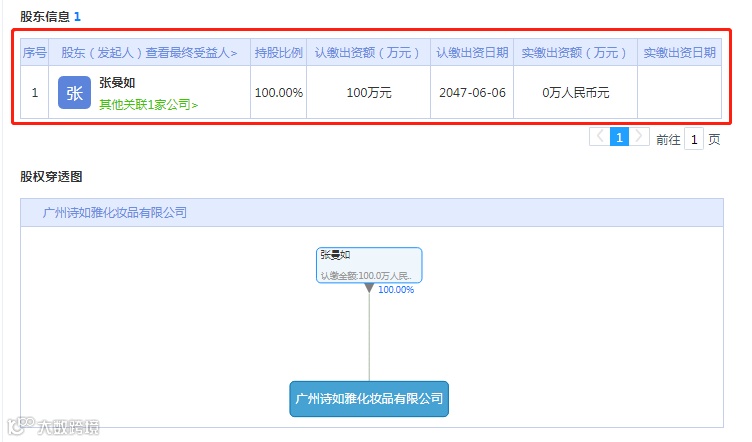Screen dimensions: 752x442
Task: Click the blue count 1 beside 股东信息
Action: pyautogui.click(x=77, y=17)
